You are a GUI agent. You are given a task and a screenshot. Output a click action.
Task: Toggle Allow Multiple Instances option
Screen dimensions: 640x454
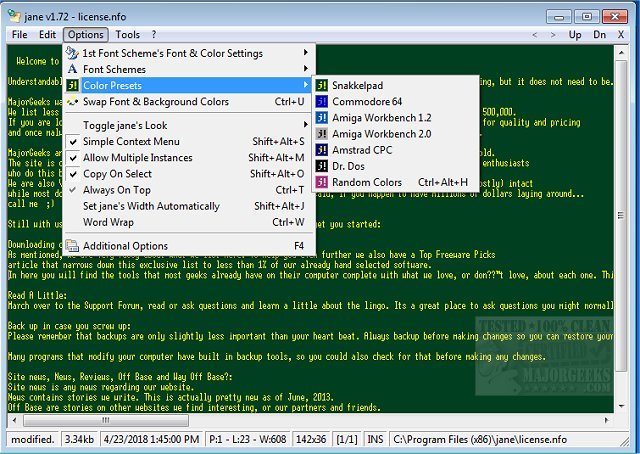(x=189, y=158)
